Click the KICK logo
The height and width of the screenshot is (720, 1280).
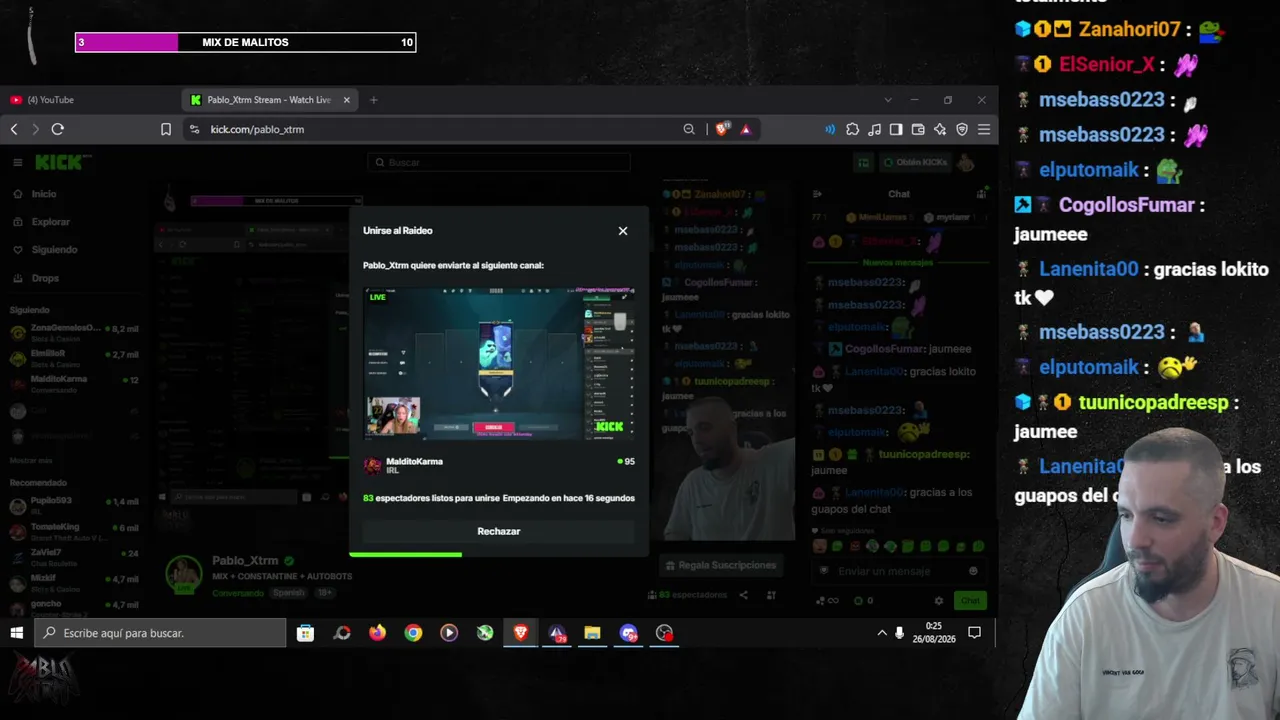tap(62, 162)
